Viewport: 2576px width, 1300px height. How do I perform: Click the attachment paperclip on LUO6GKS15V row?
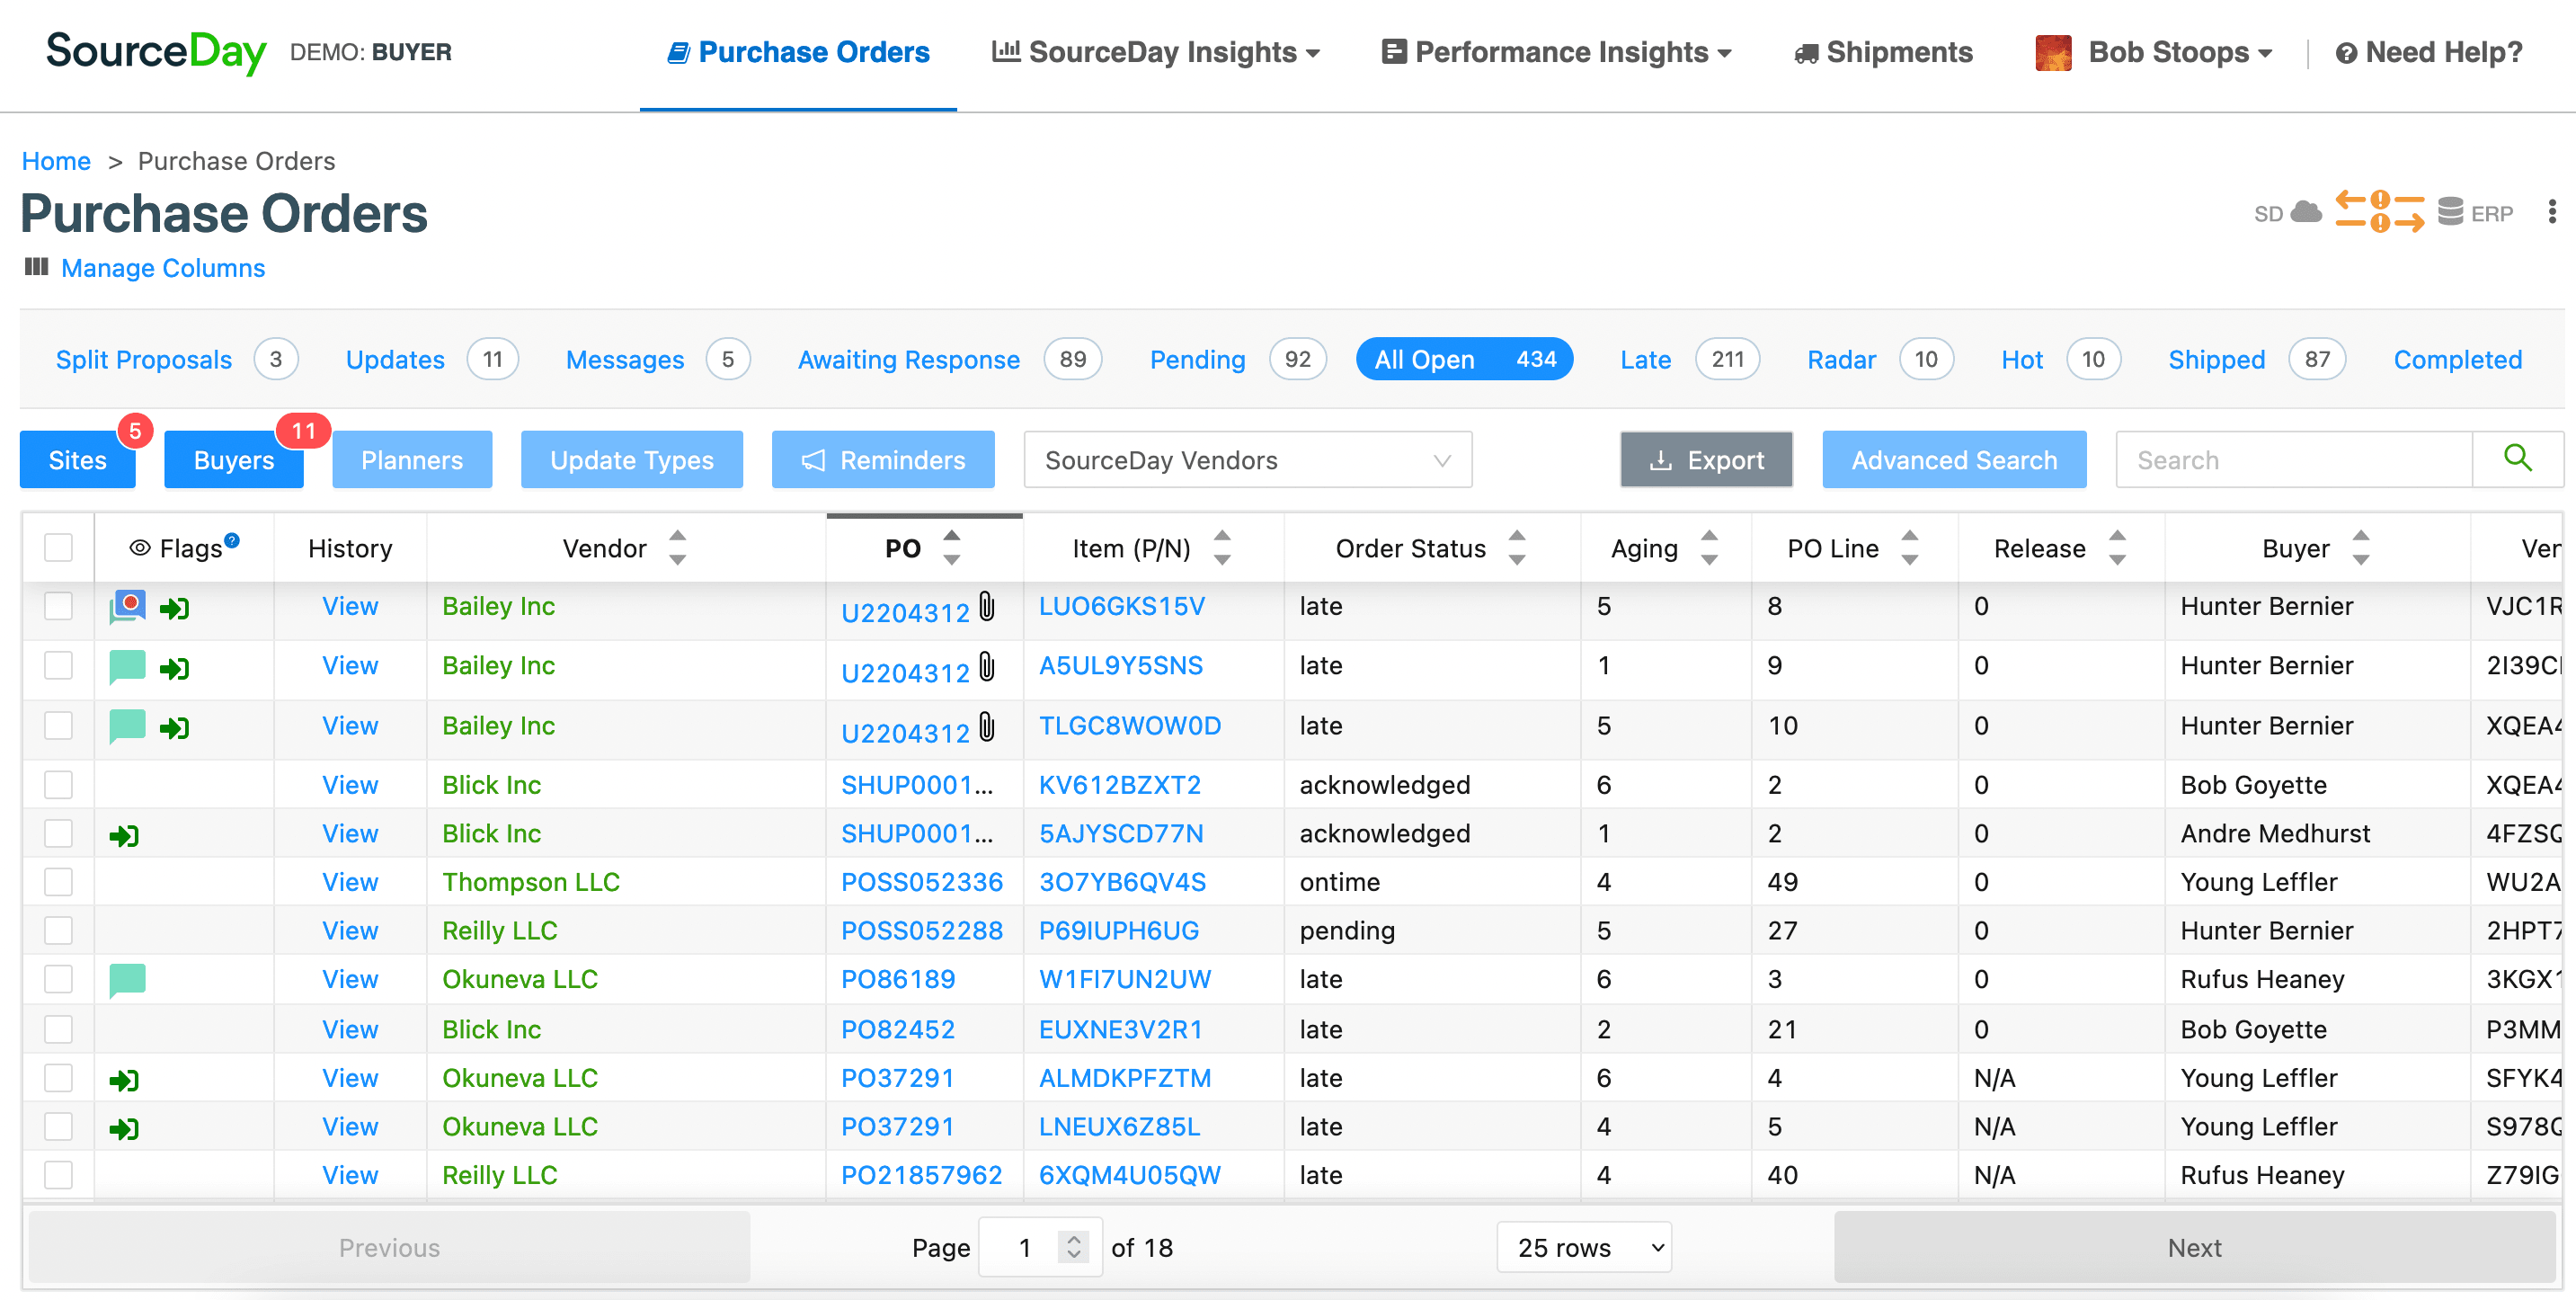pyautogui.click(x=987, y=606)
